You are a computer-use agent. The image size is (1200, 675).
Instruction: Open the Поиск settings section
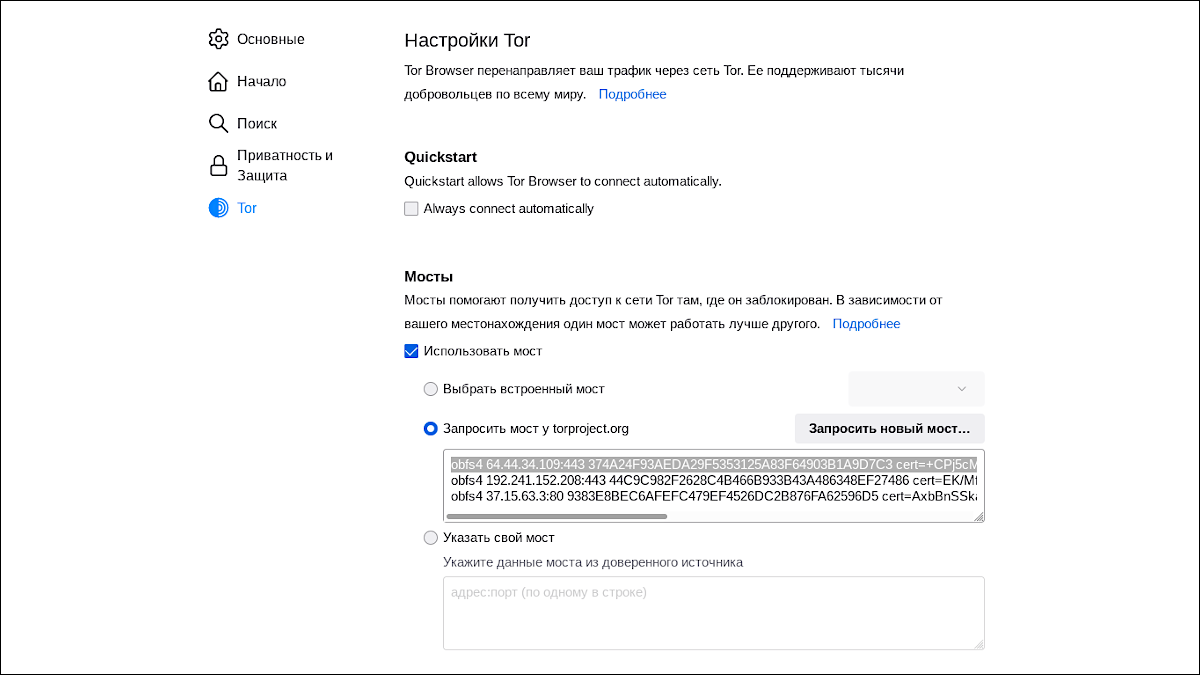tap(257, 123)
